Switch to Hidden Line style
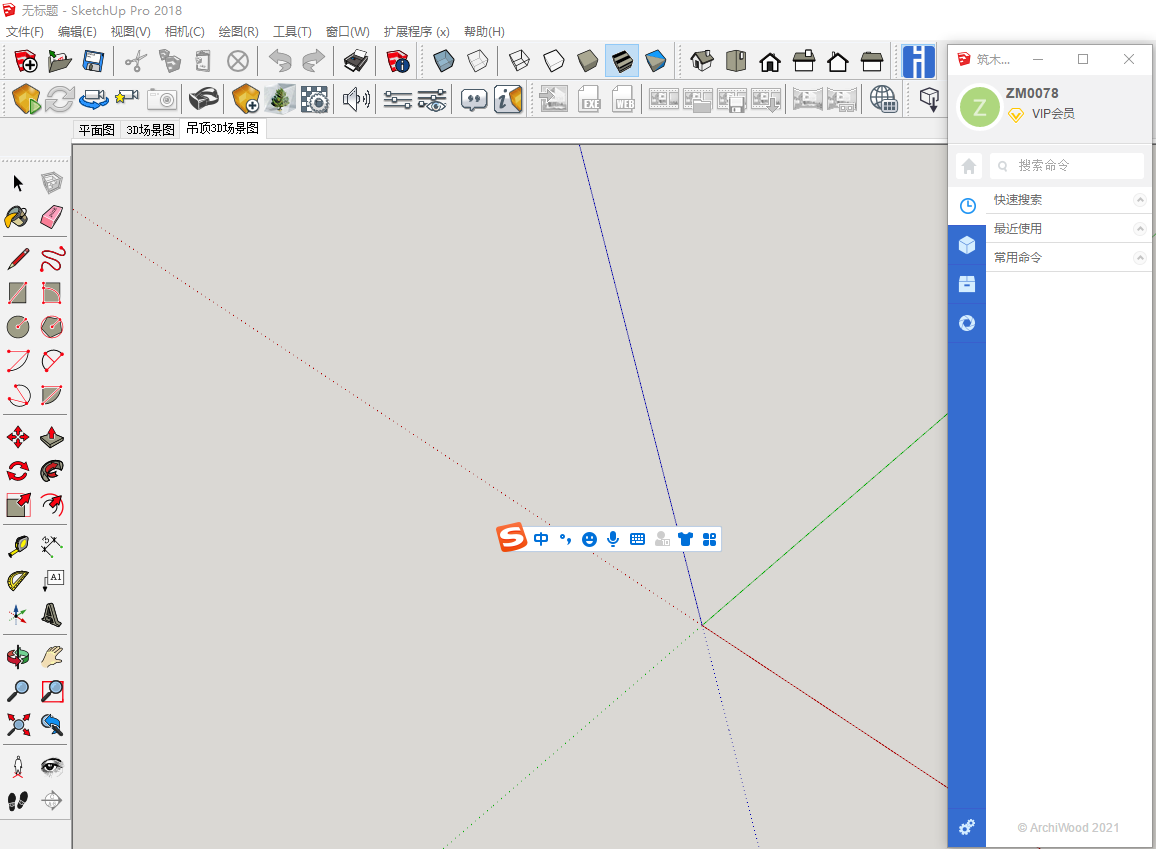The image size is (1156, 849). point(554,61)
